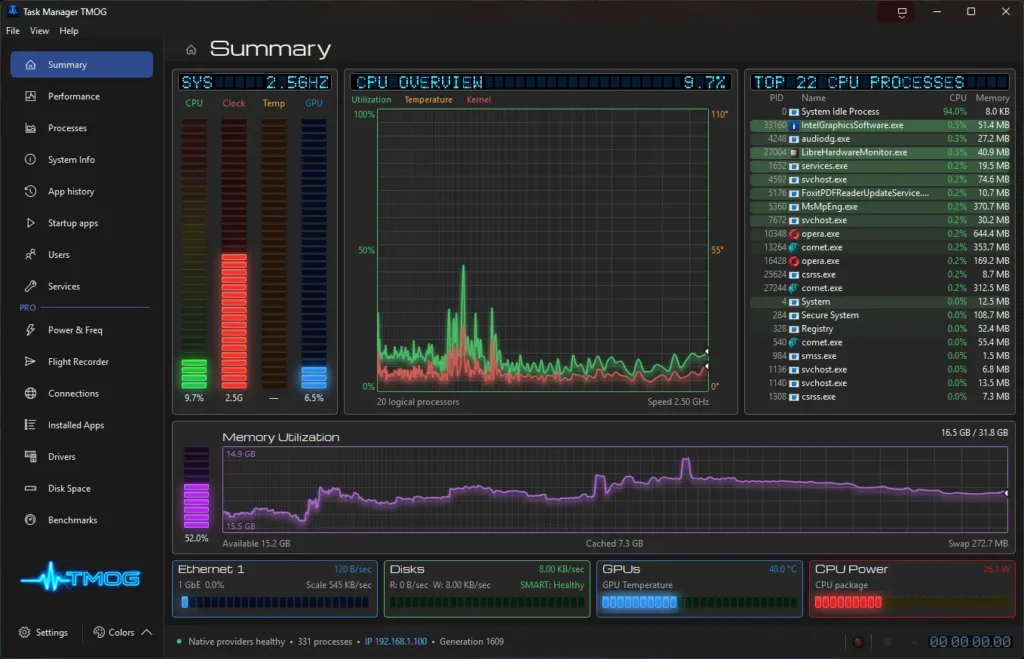
Task: Open Users section icon
Action: tap(30, 255)
